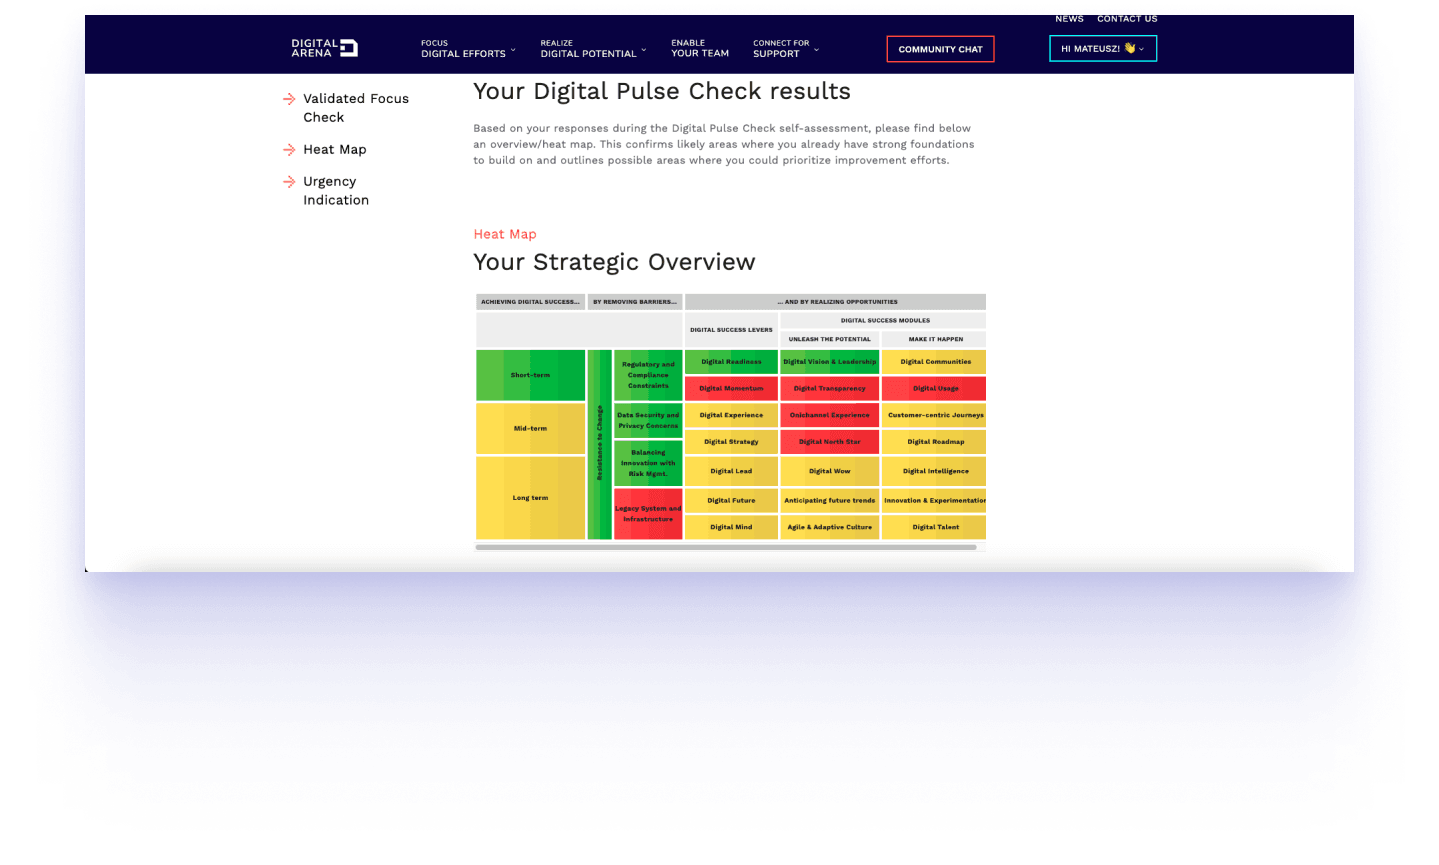Select the Data Security and Privacy Concerns cell
The width and height of the screenshot is (1439, 865).
pyautogui.click(x=648, y=420)
